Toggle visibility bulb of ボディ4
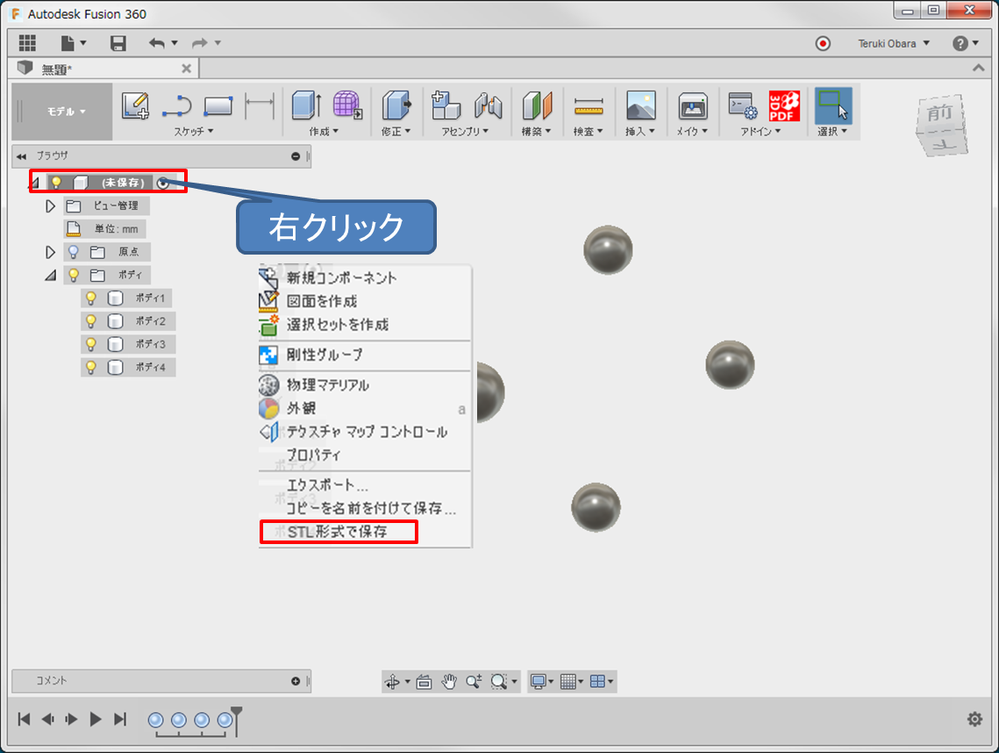This screenshot has width=999, height=753. click(x=90, y=368)
